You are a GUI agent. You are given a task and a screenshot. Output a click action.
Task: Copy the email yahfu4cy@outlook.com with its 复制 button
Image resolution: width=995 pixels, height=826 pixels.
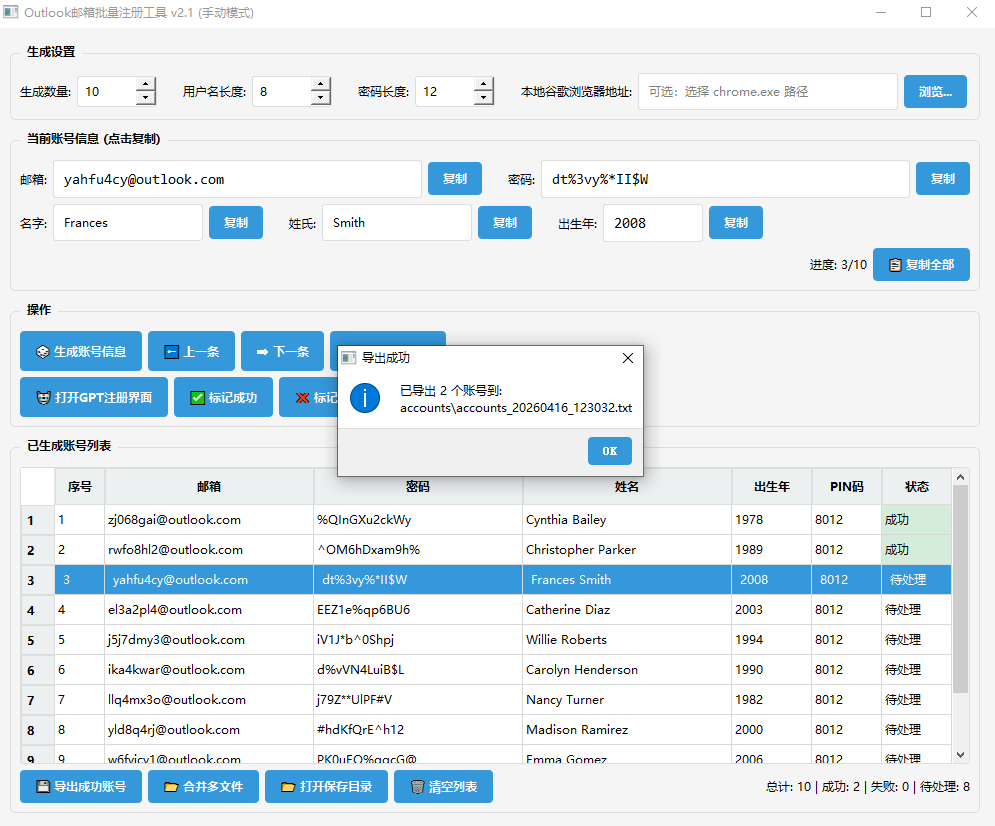coord(454,178)
